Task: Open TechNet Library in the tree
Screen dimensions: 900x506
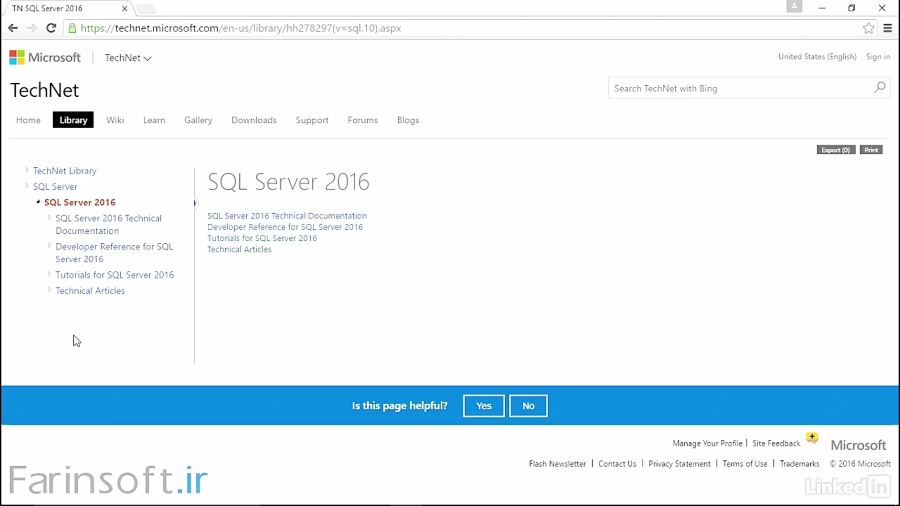Action: coord(64,170)
